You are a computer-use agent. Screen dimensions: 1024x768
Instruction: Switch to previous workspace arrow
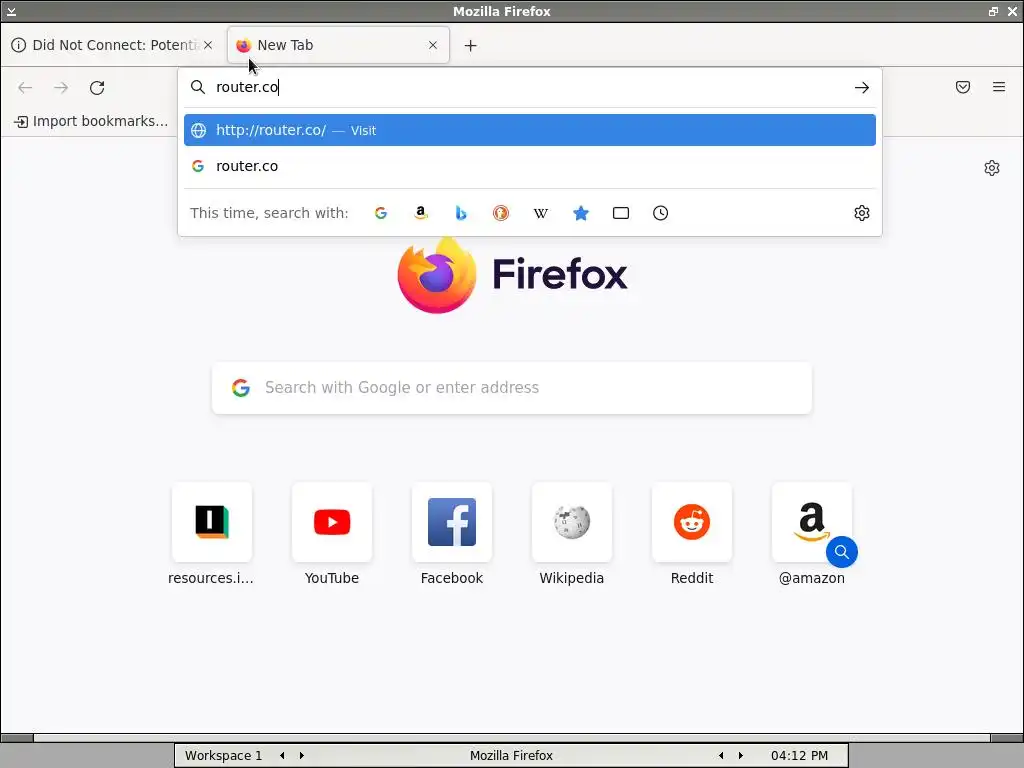pyautogui.click(x=282, y=756)
